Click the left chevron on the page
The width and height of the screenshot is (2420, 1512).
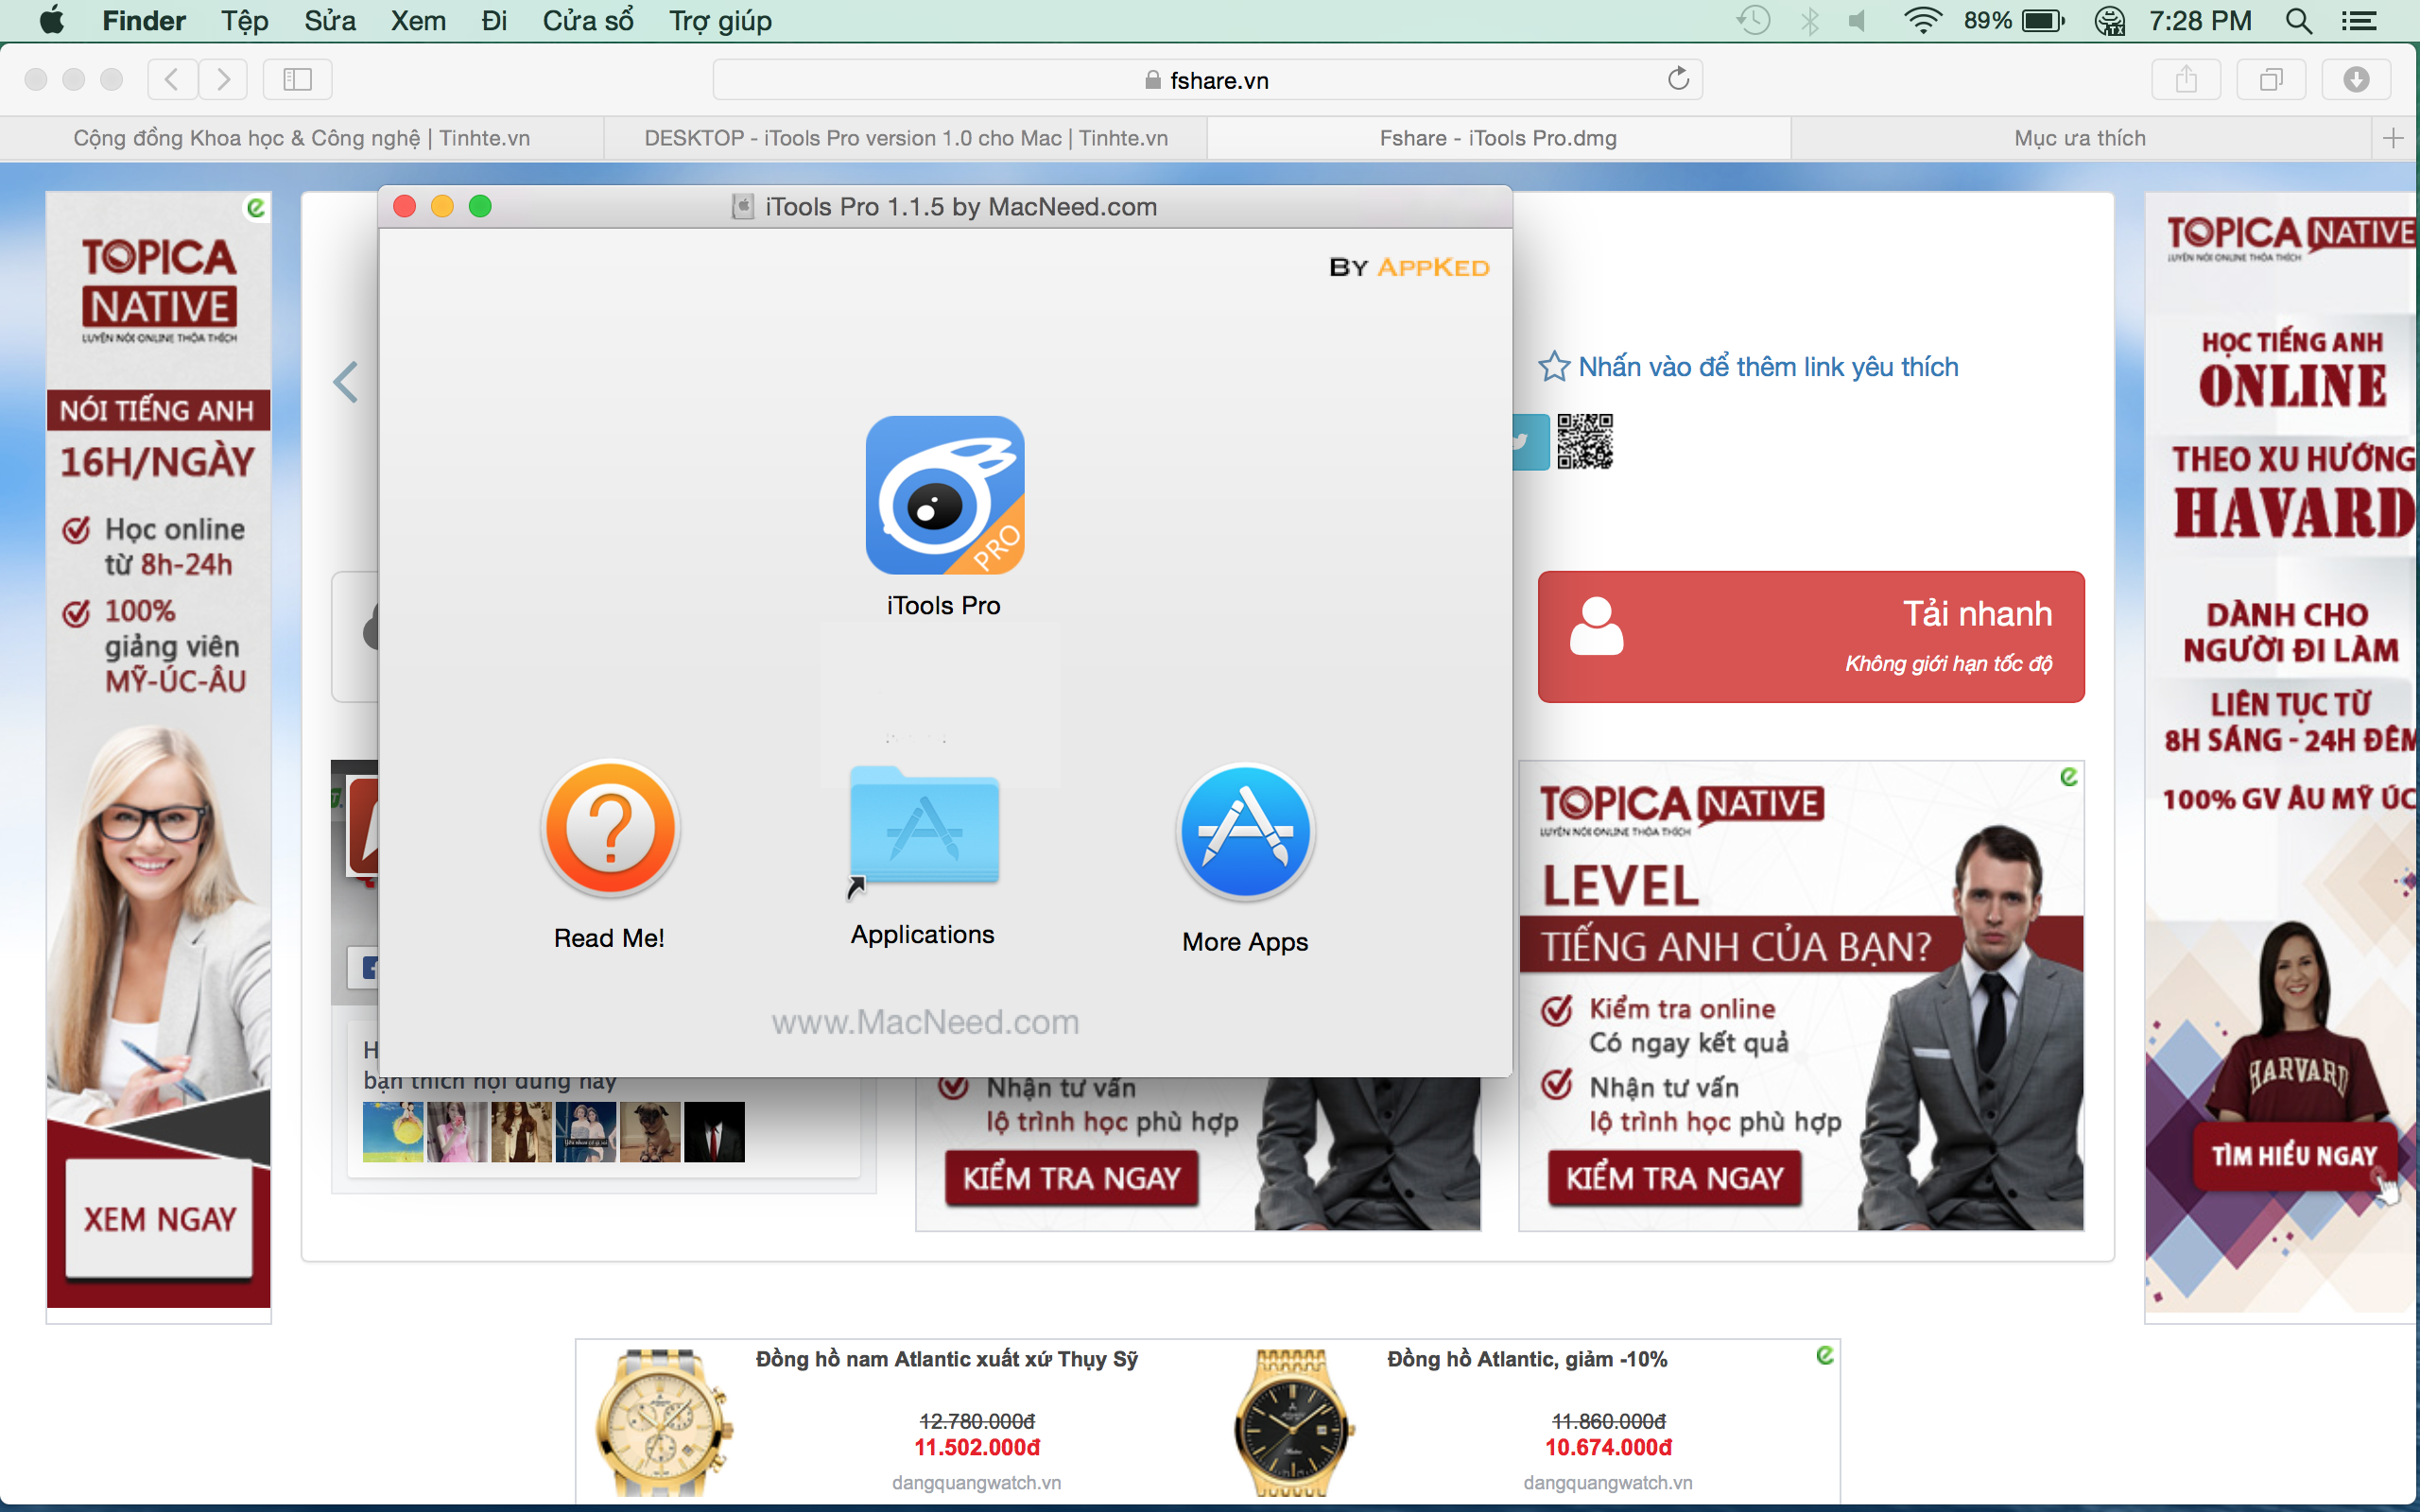(x=346, y=382)
